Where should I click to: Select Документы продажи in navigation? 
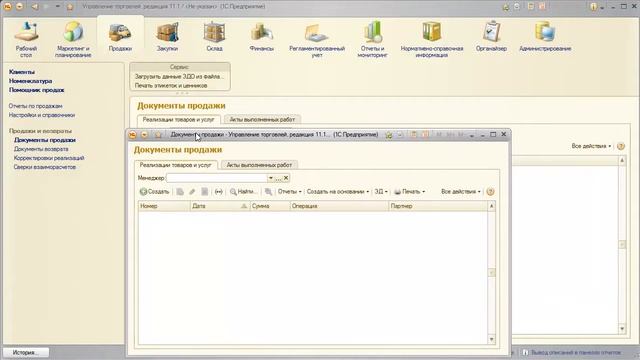pyautogui.click(x=45, y=140)
